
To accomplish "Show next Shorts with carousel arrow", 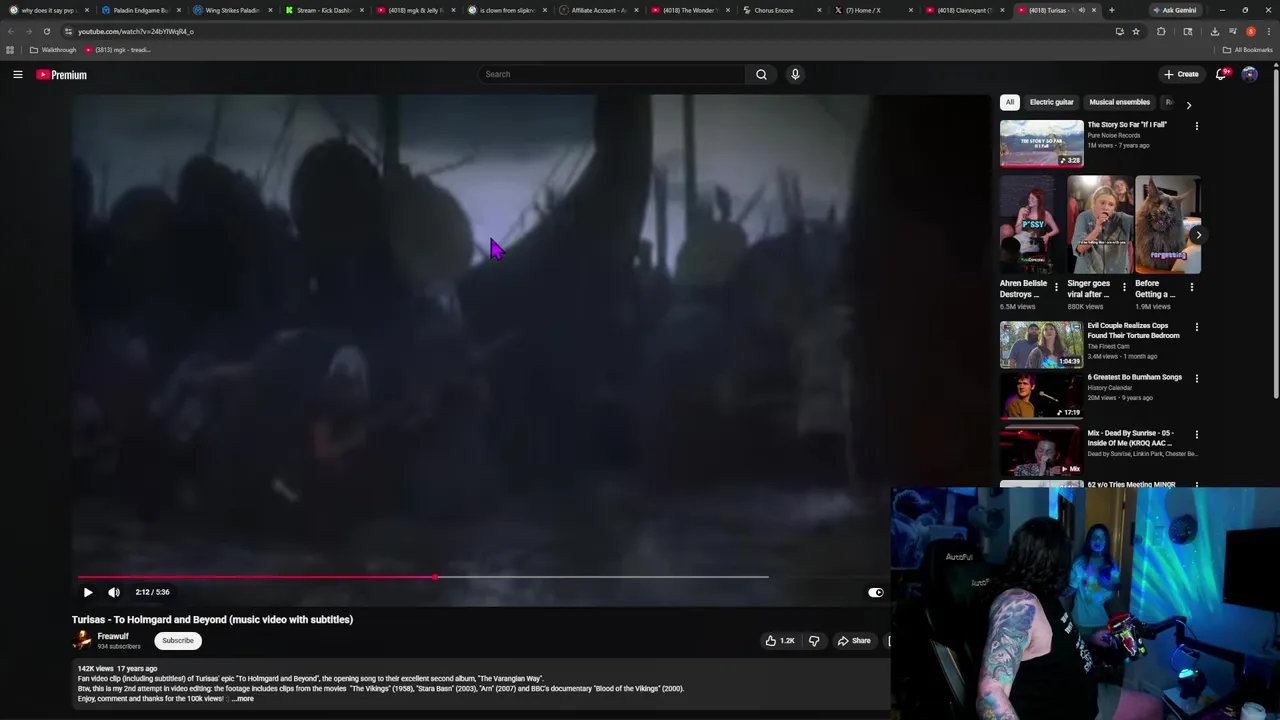I will click(x=1198, y=235).
